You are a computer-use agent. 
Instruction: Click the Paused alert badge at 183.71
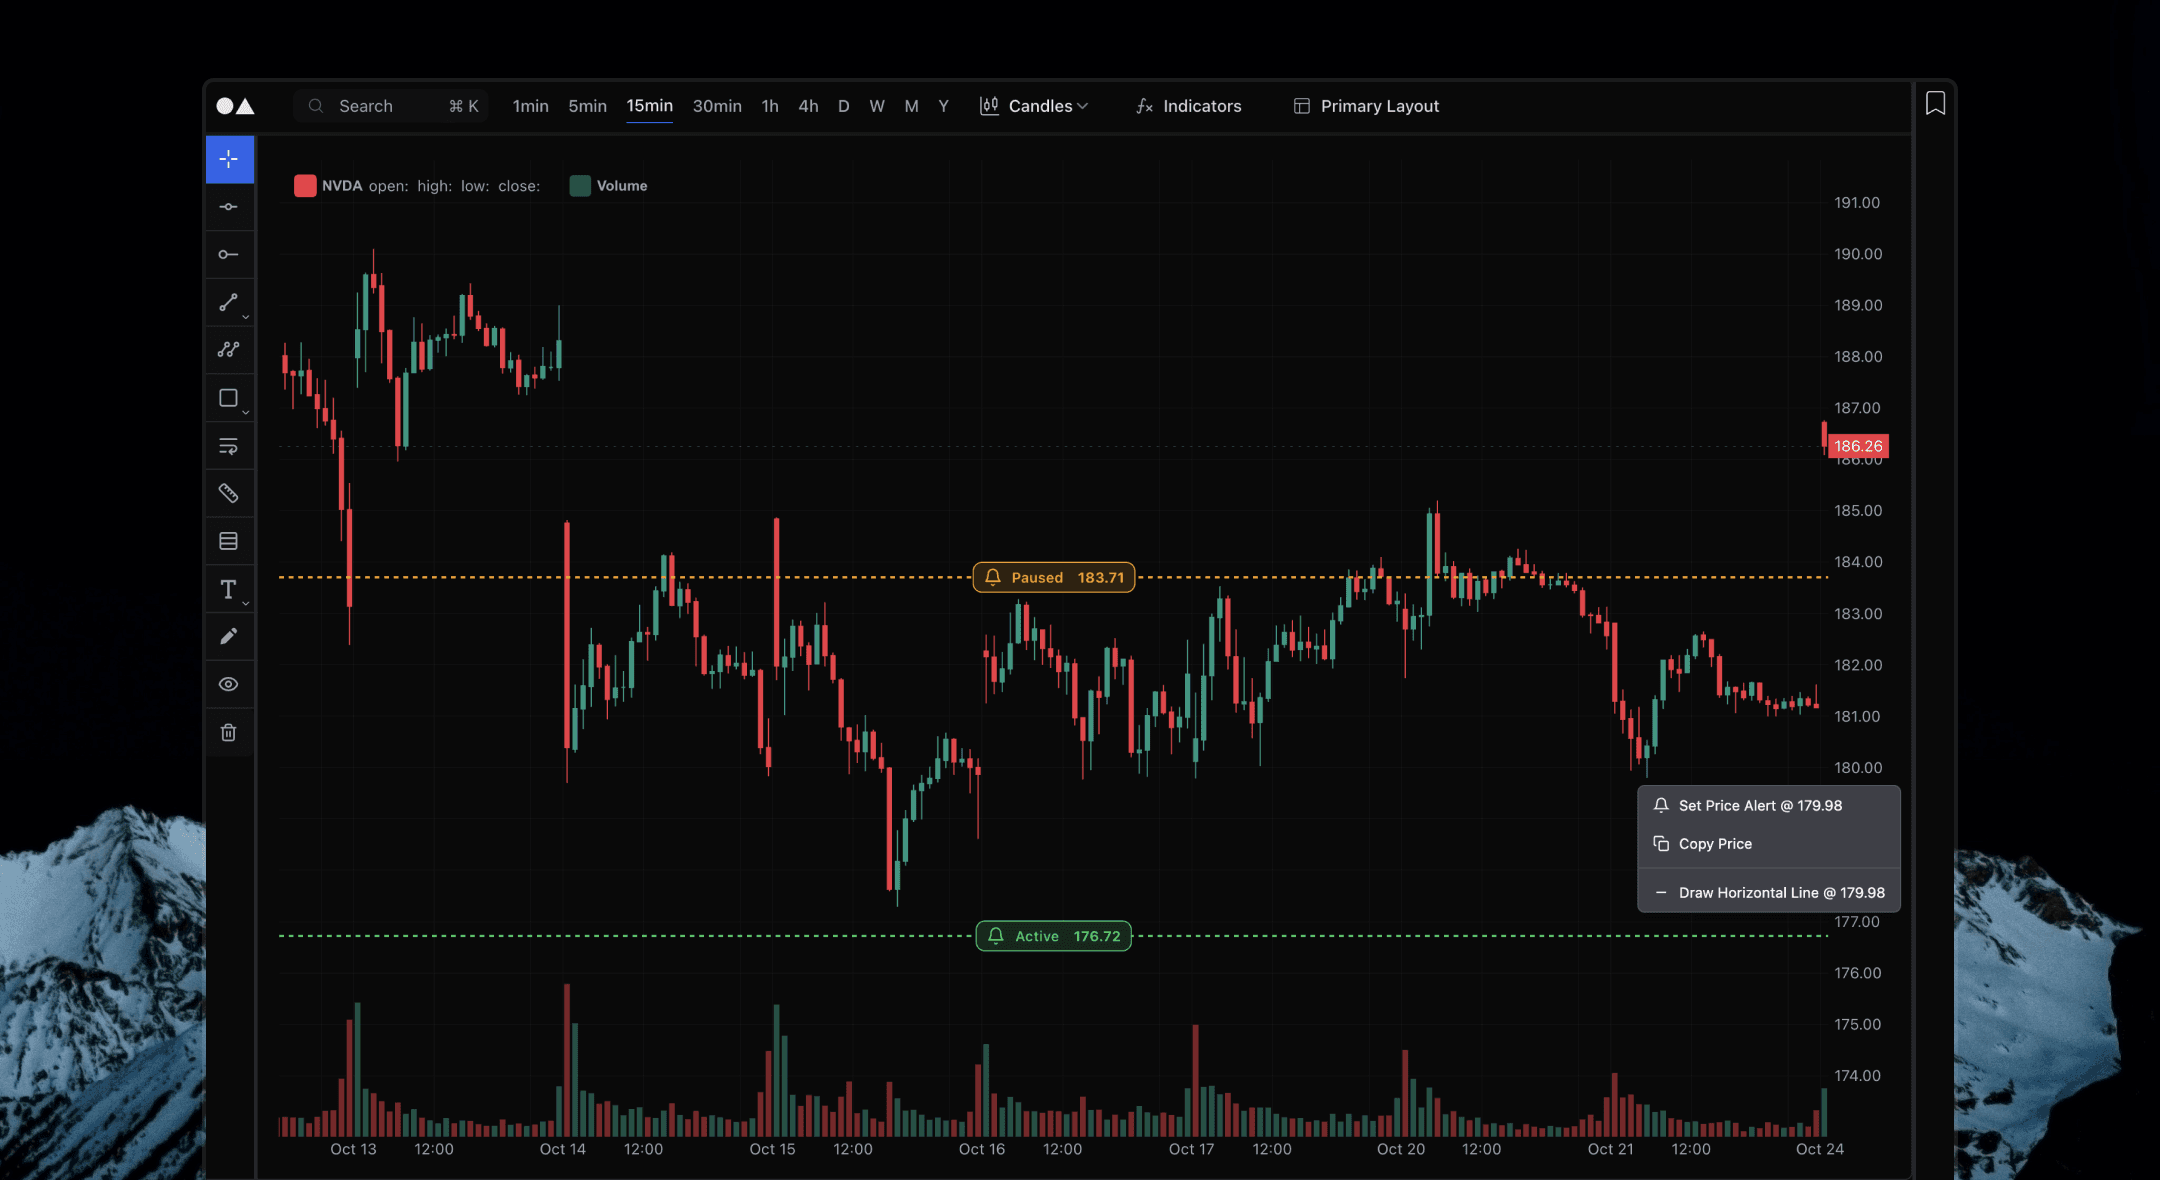(x=1053, y=577)
